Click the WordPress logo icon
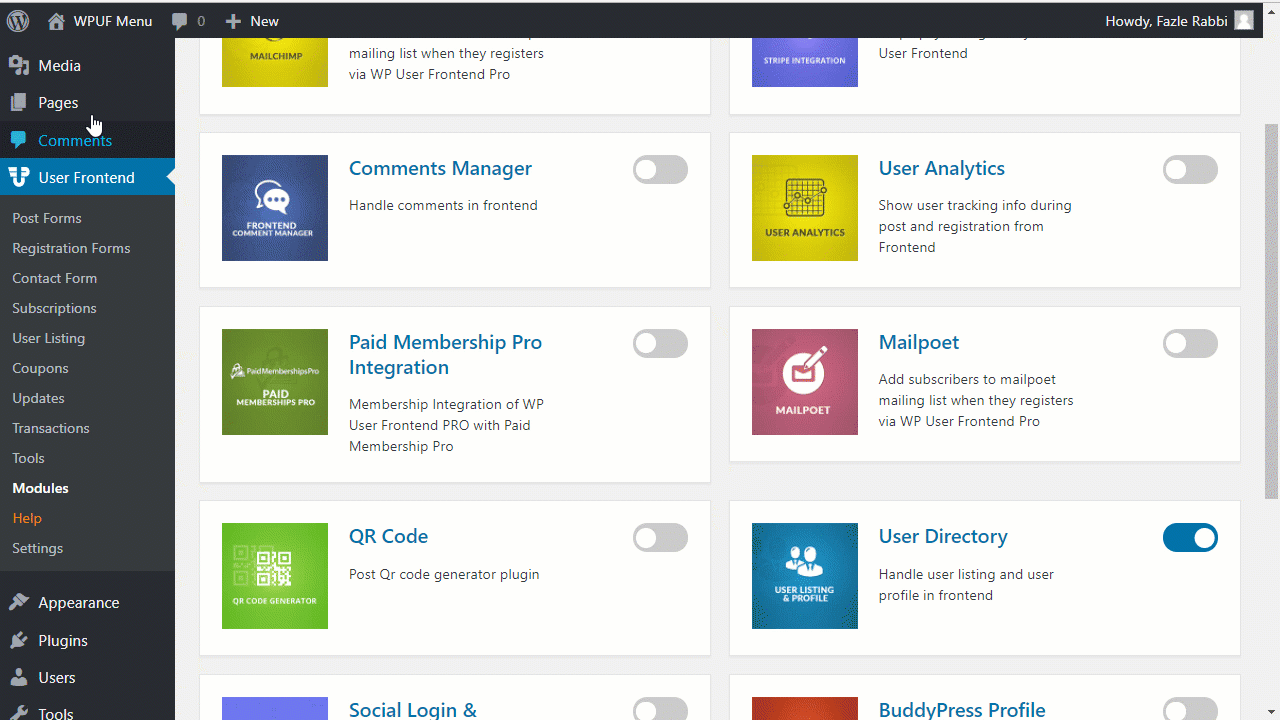 [x=18, y=20]
